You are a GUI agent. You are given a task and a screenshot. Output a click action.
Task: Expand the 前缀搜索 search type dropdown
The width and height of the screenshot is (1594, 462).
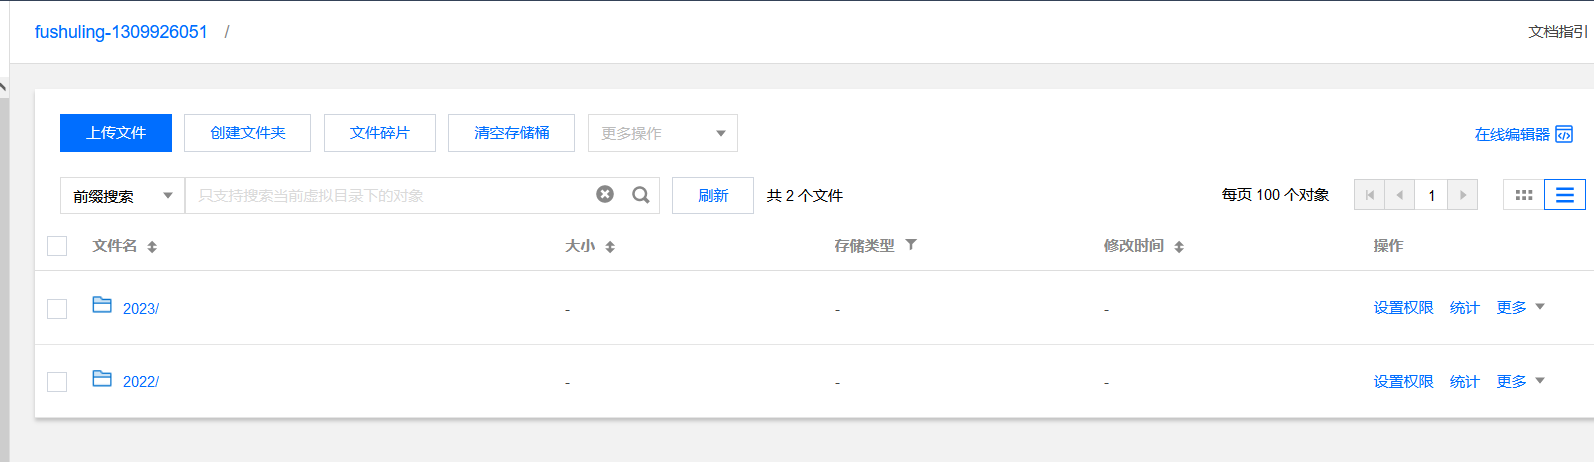coord(122,196)
